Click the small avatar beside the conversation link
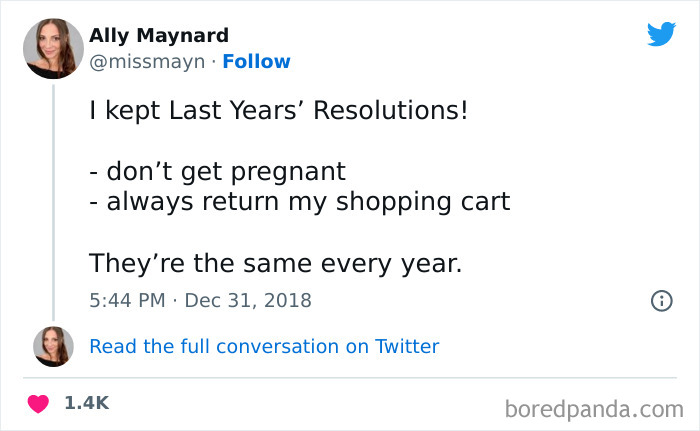This screenshot has width=700, height=431. (53, 346)
